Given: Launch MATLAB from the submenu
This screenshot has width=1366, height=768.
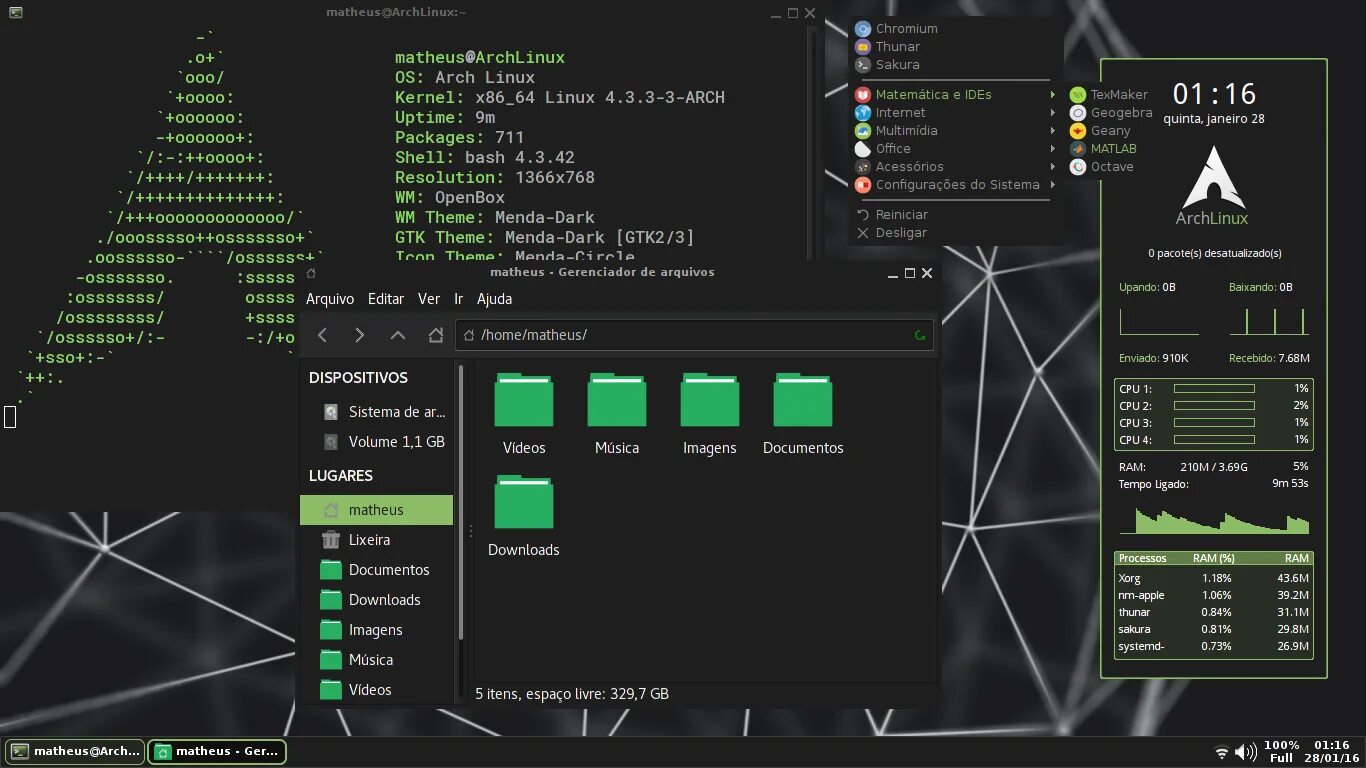Looking at the screenshot, I should coord(1104,149).
